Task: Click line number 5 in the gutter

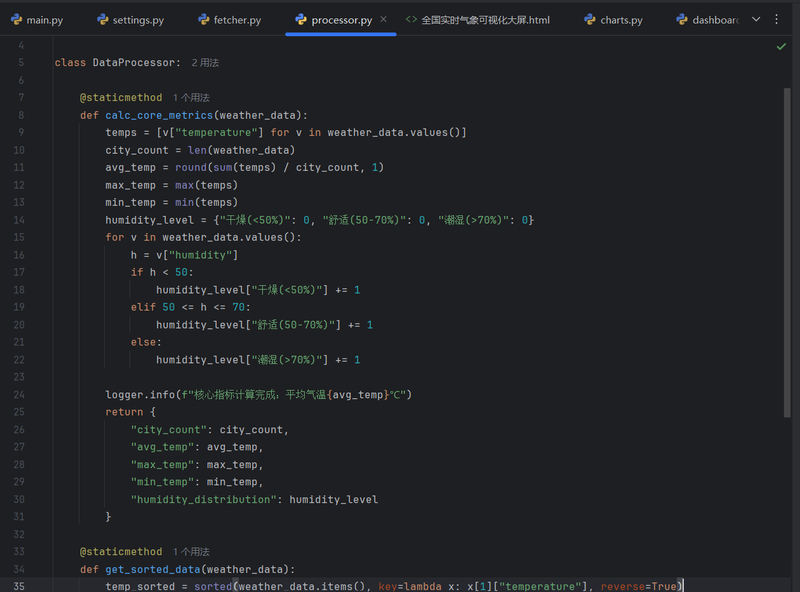Action: click(21, 63)
